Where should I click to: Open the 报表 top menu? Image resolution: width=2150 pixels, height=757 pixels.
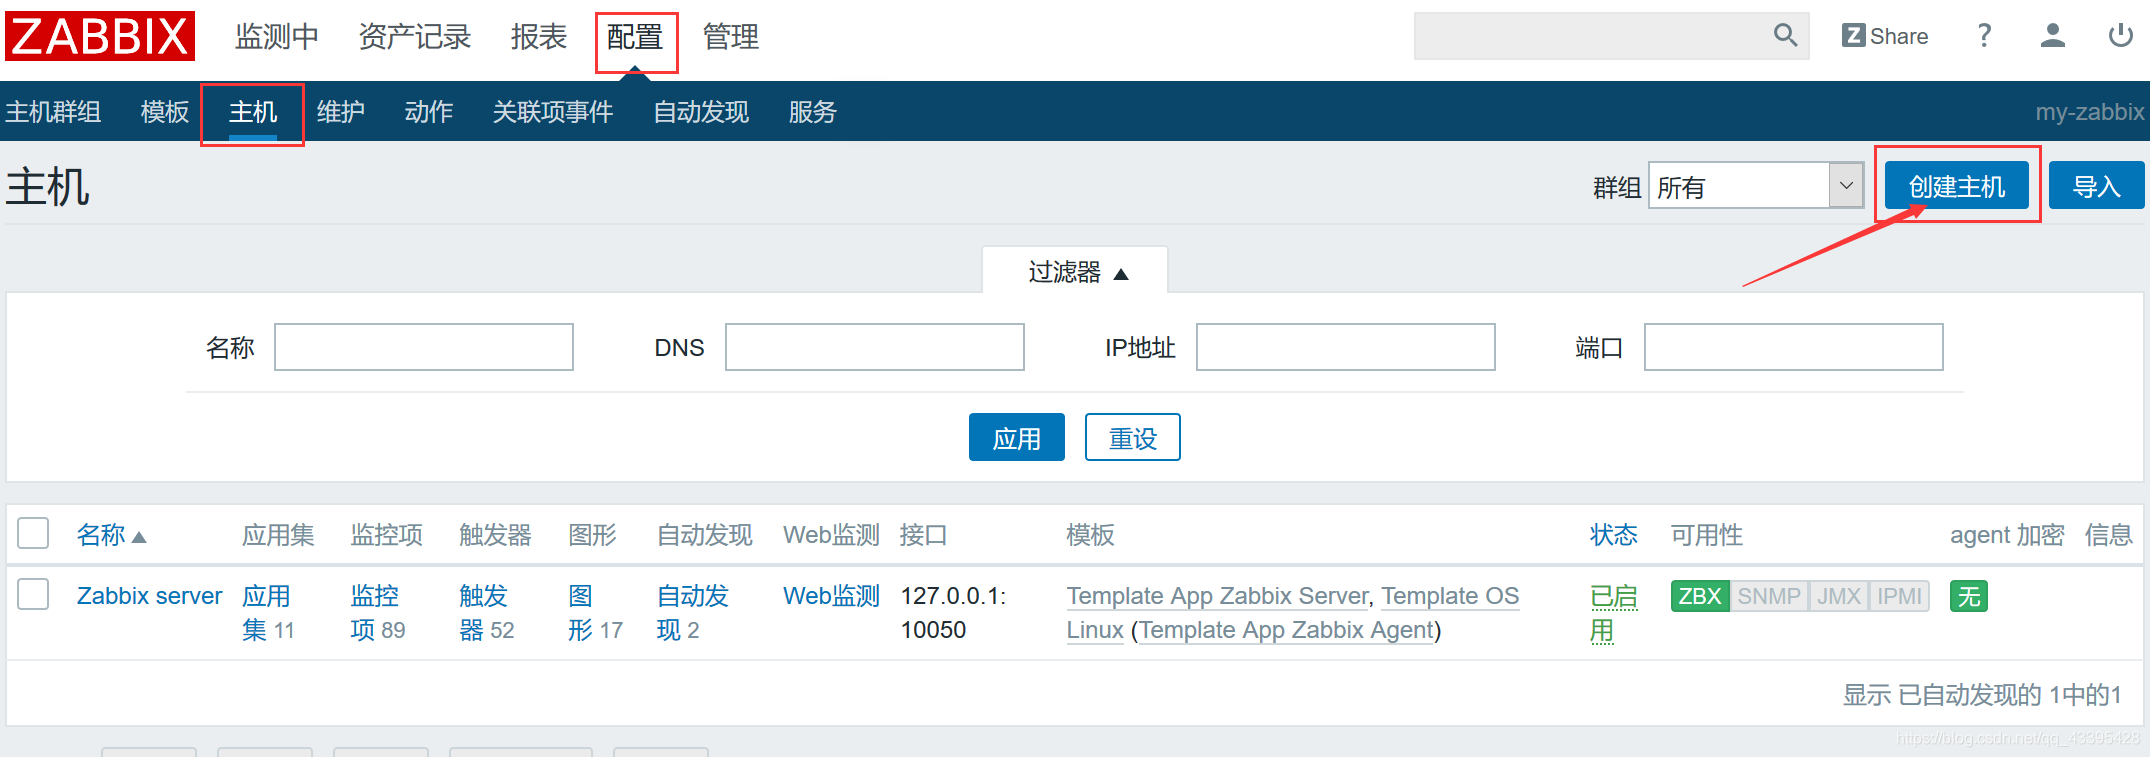539,37
